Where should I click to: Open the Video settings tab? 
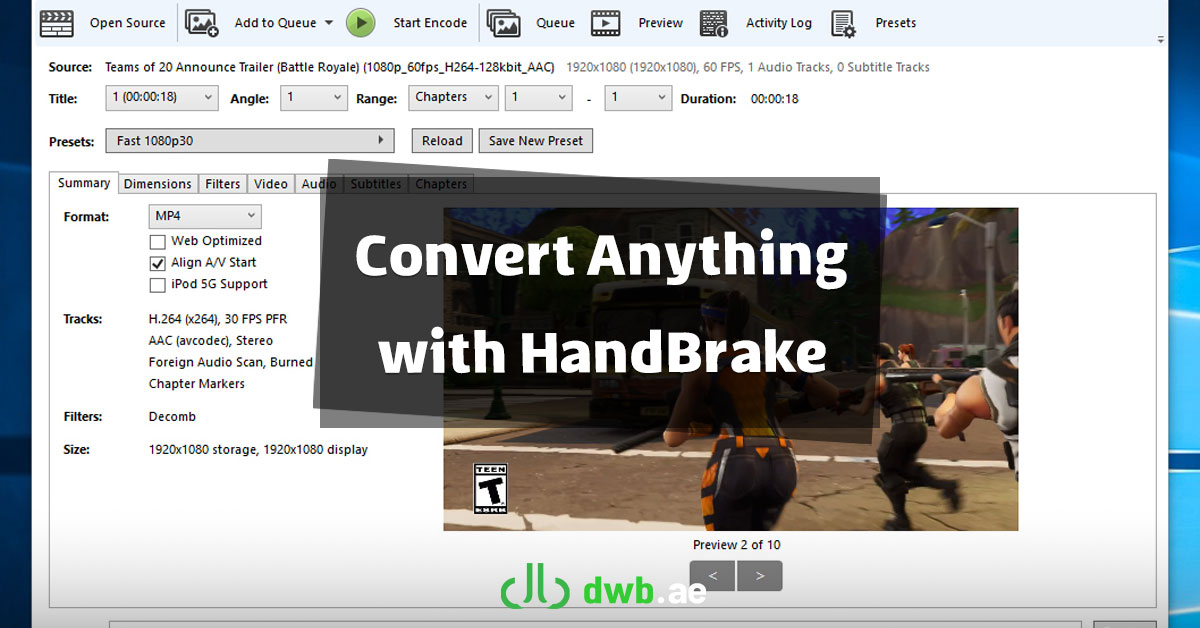tap(270, 184)
